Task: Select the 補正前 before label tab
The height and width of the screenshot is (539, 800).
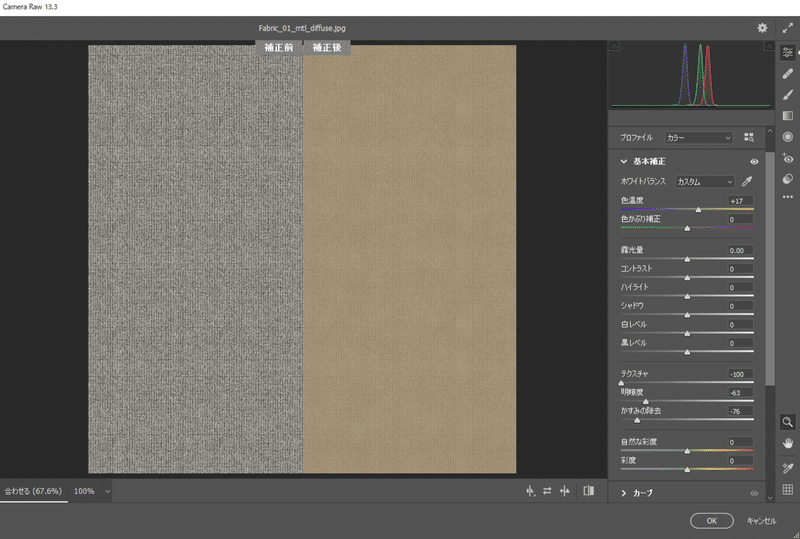Action: pyautogui.click(x=279, y=47)
